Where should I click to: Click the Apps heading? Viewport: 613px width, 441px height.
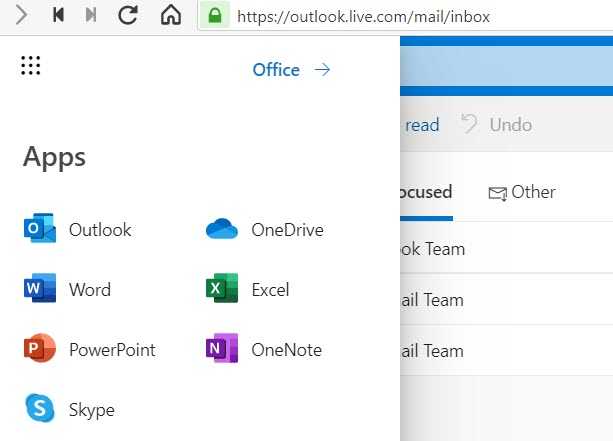tap(54, 158)
